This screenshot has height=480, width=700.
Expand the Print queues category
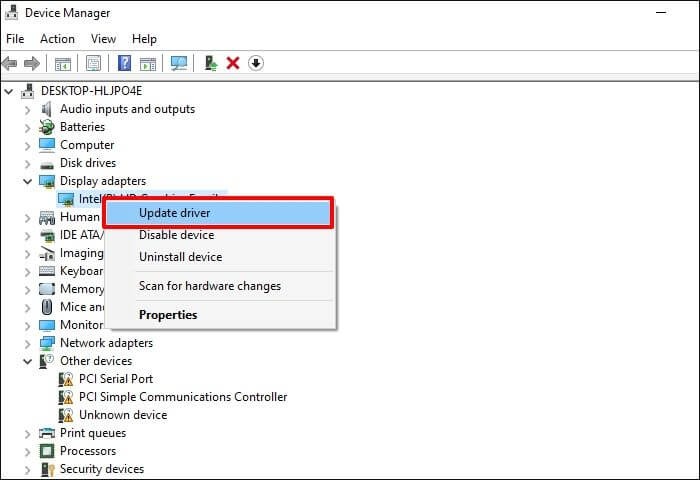click(28, 434)
